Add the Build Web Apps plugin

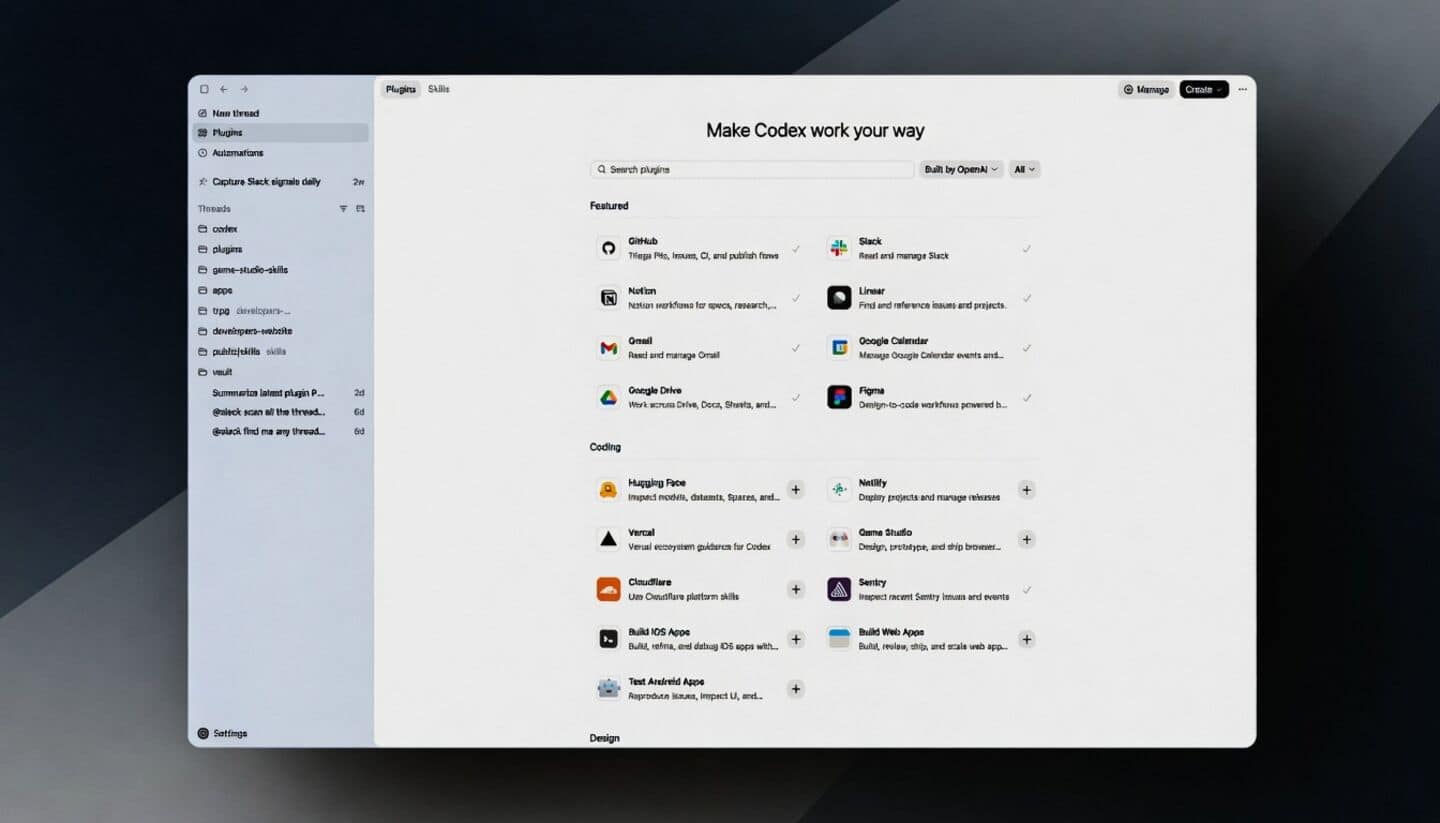pyautogui.click(x=1026, y=639)
